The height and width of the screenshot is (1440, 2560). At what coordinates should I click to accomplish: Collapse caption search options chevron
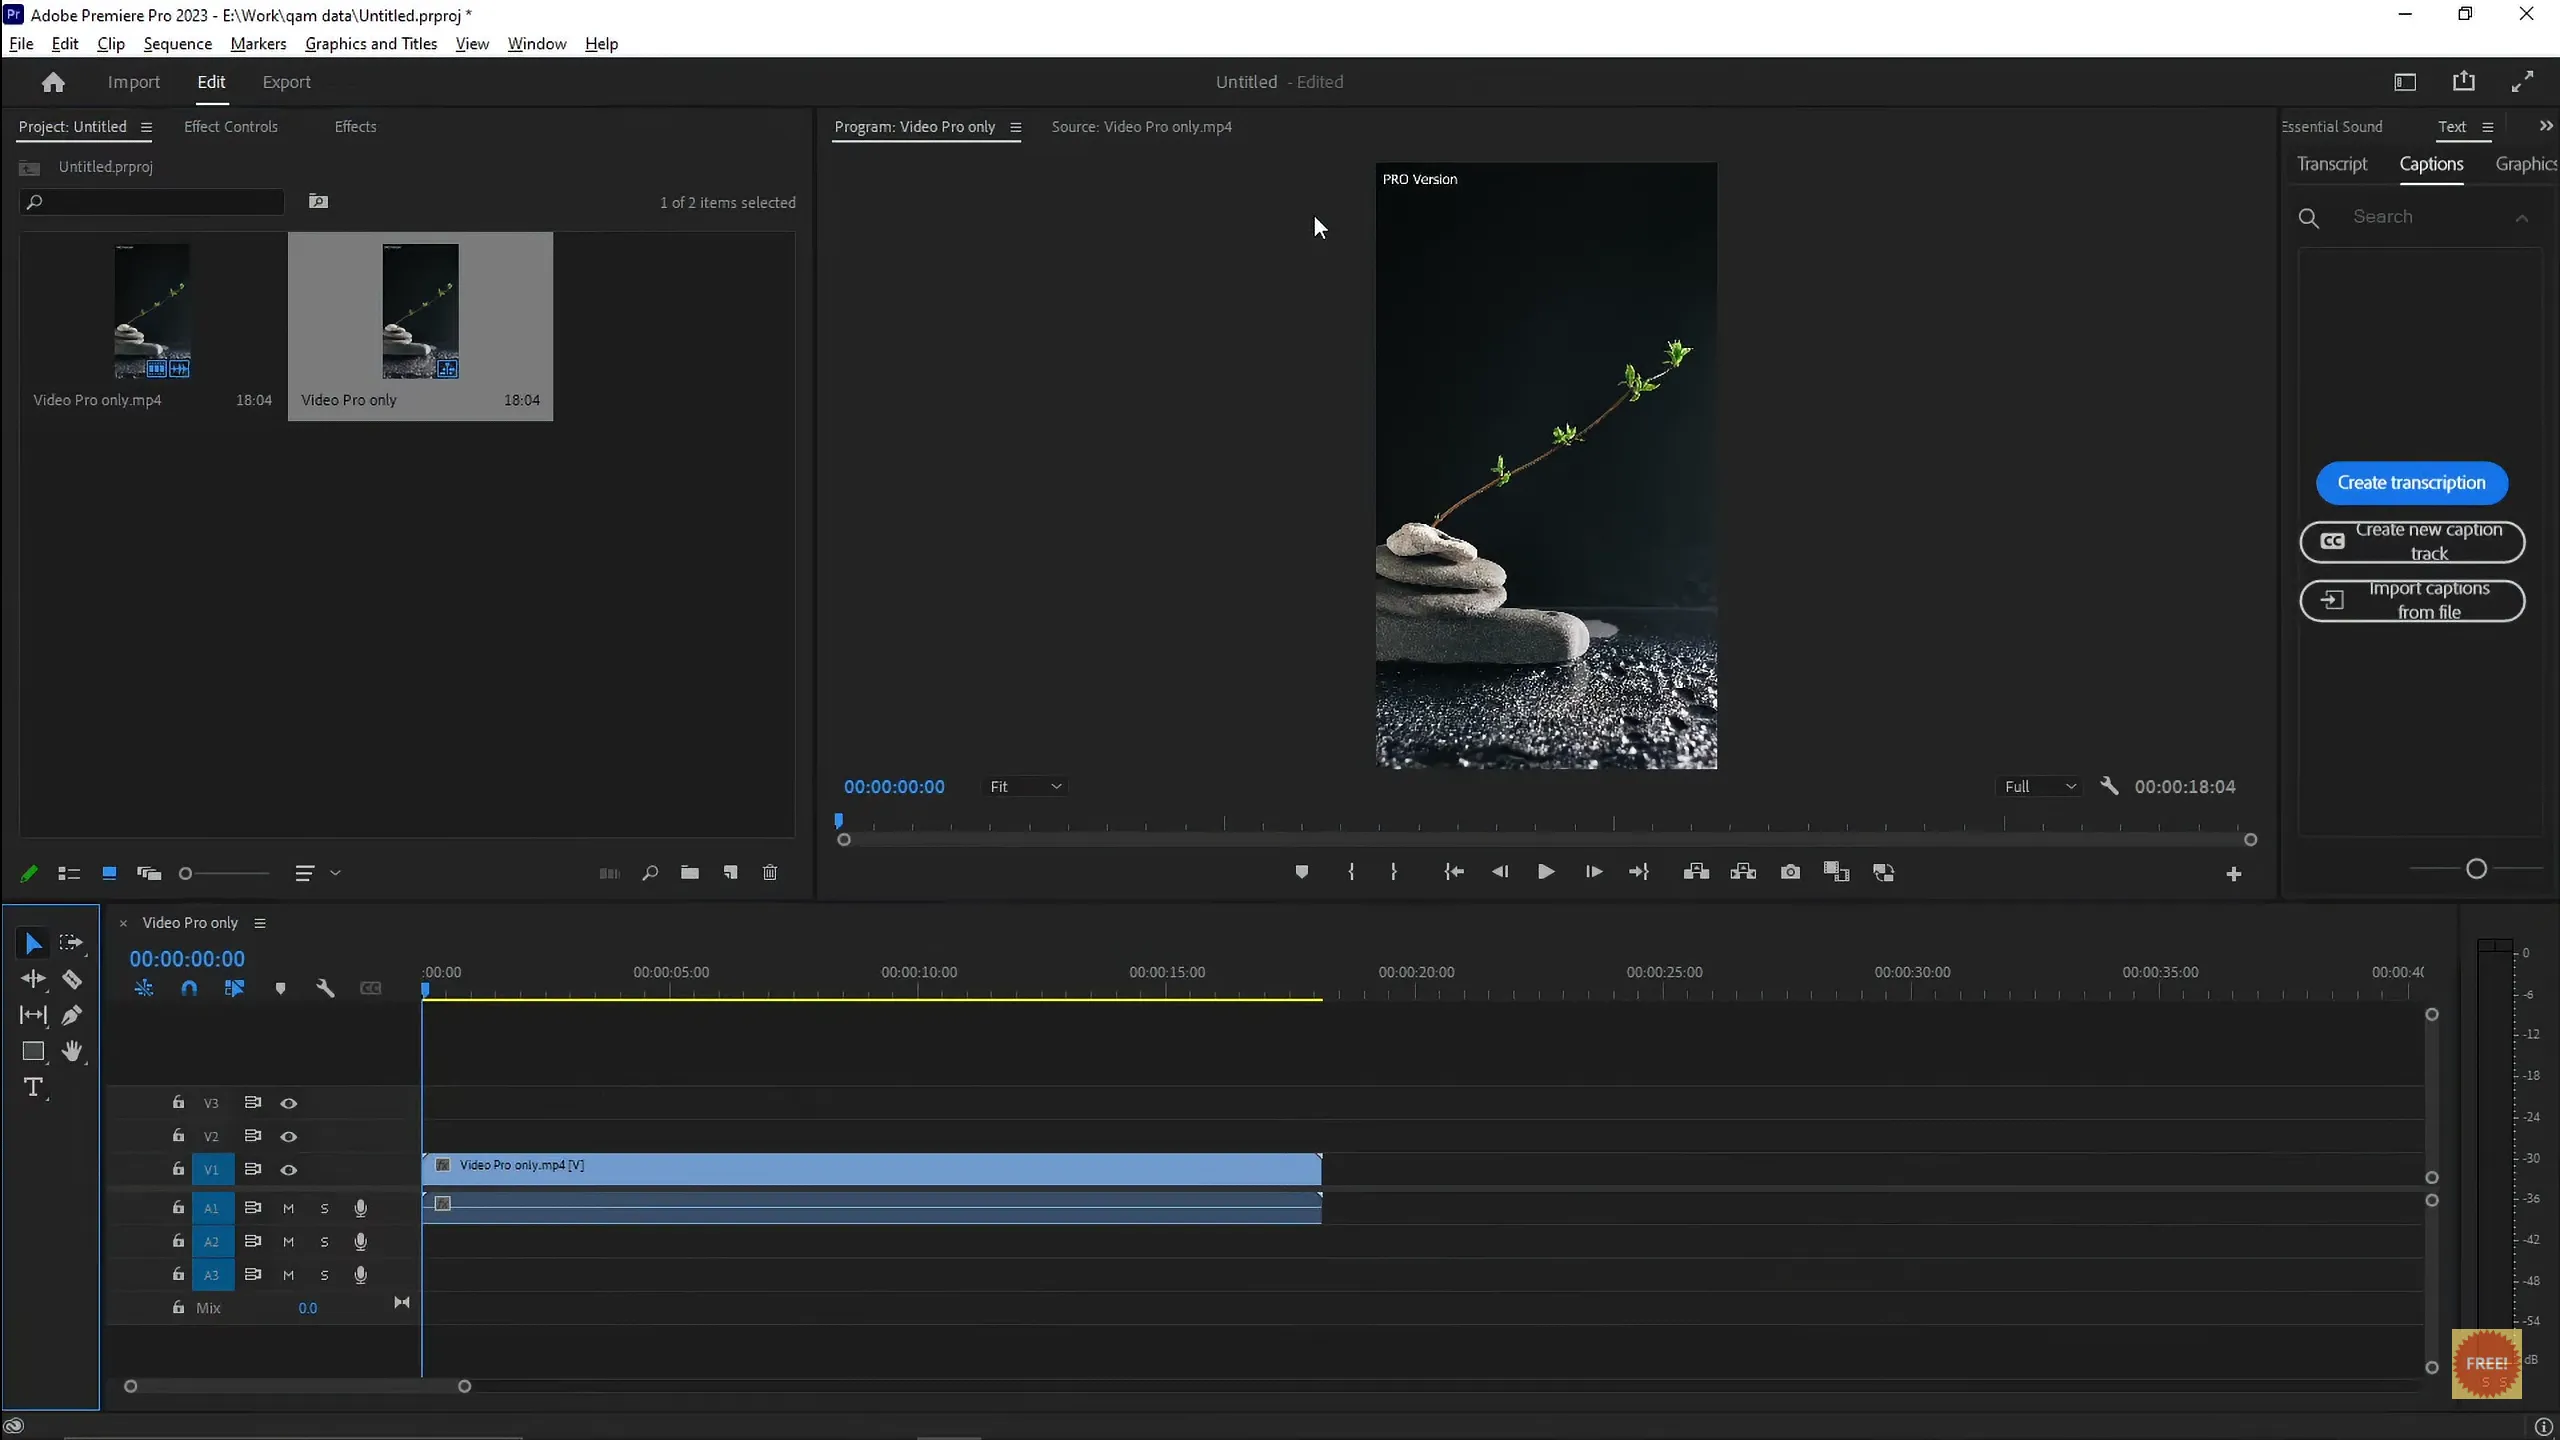2522,218
